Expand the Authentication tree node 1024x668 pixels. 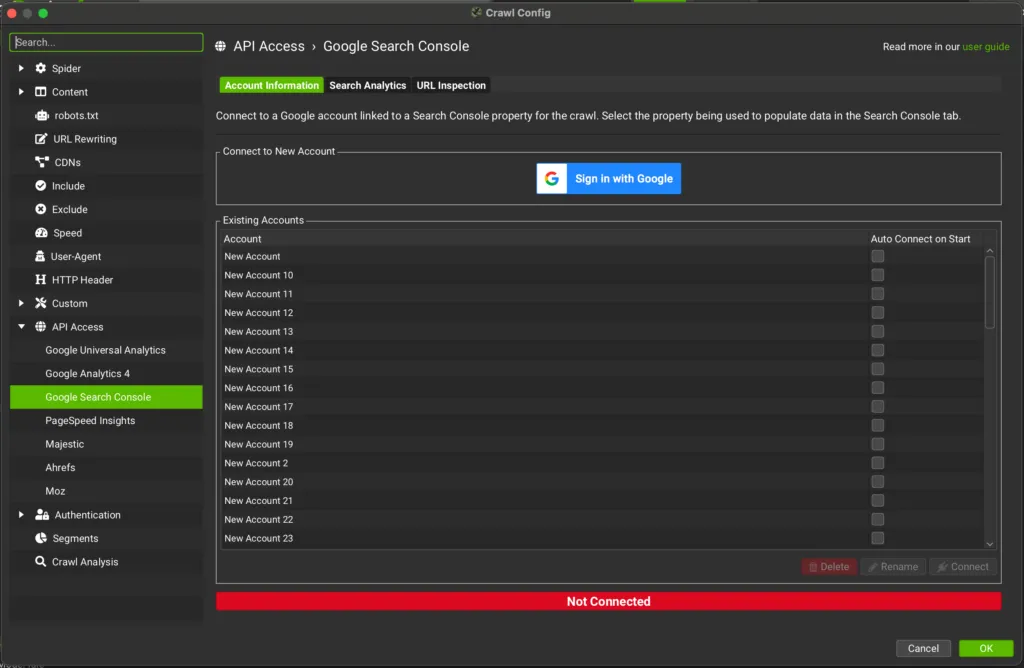[x=21, y=515]
